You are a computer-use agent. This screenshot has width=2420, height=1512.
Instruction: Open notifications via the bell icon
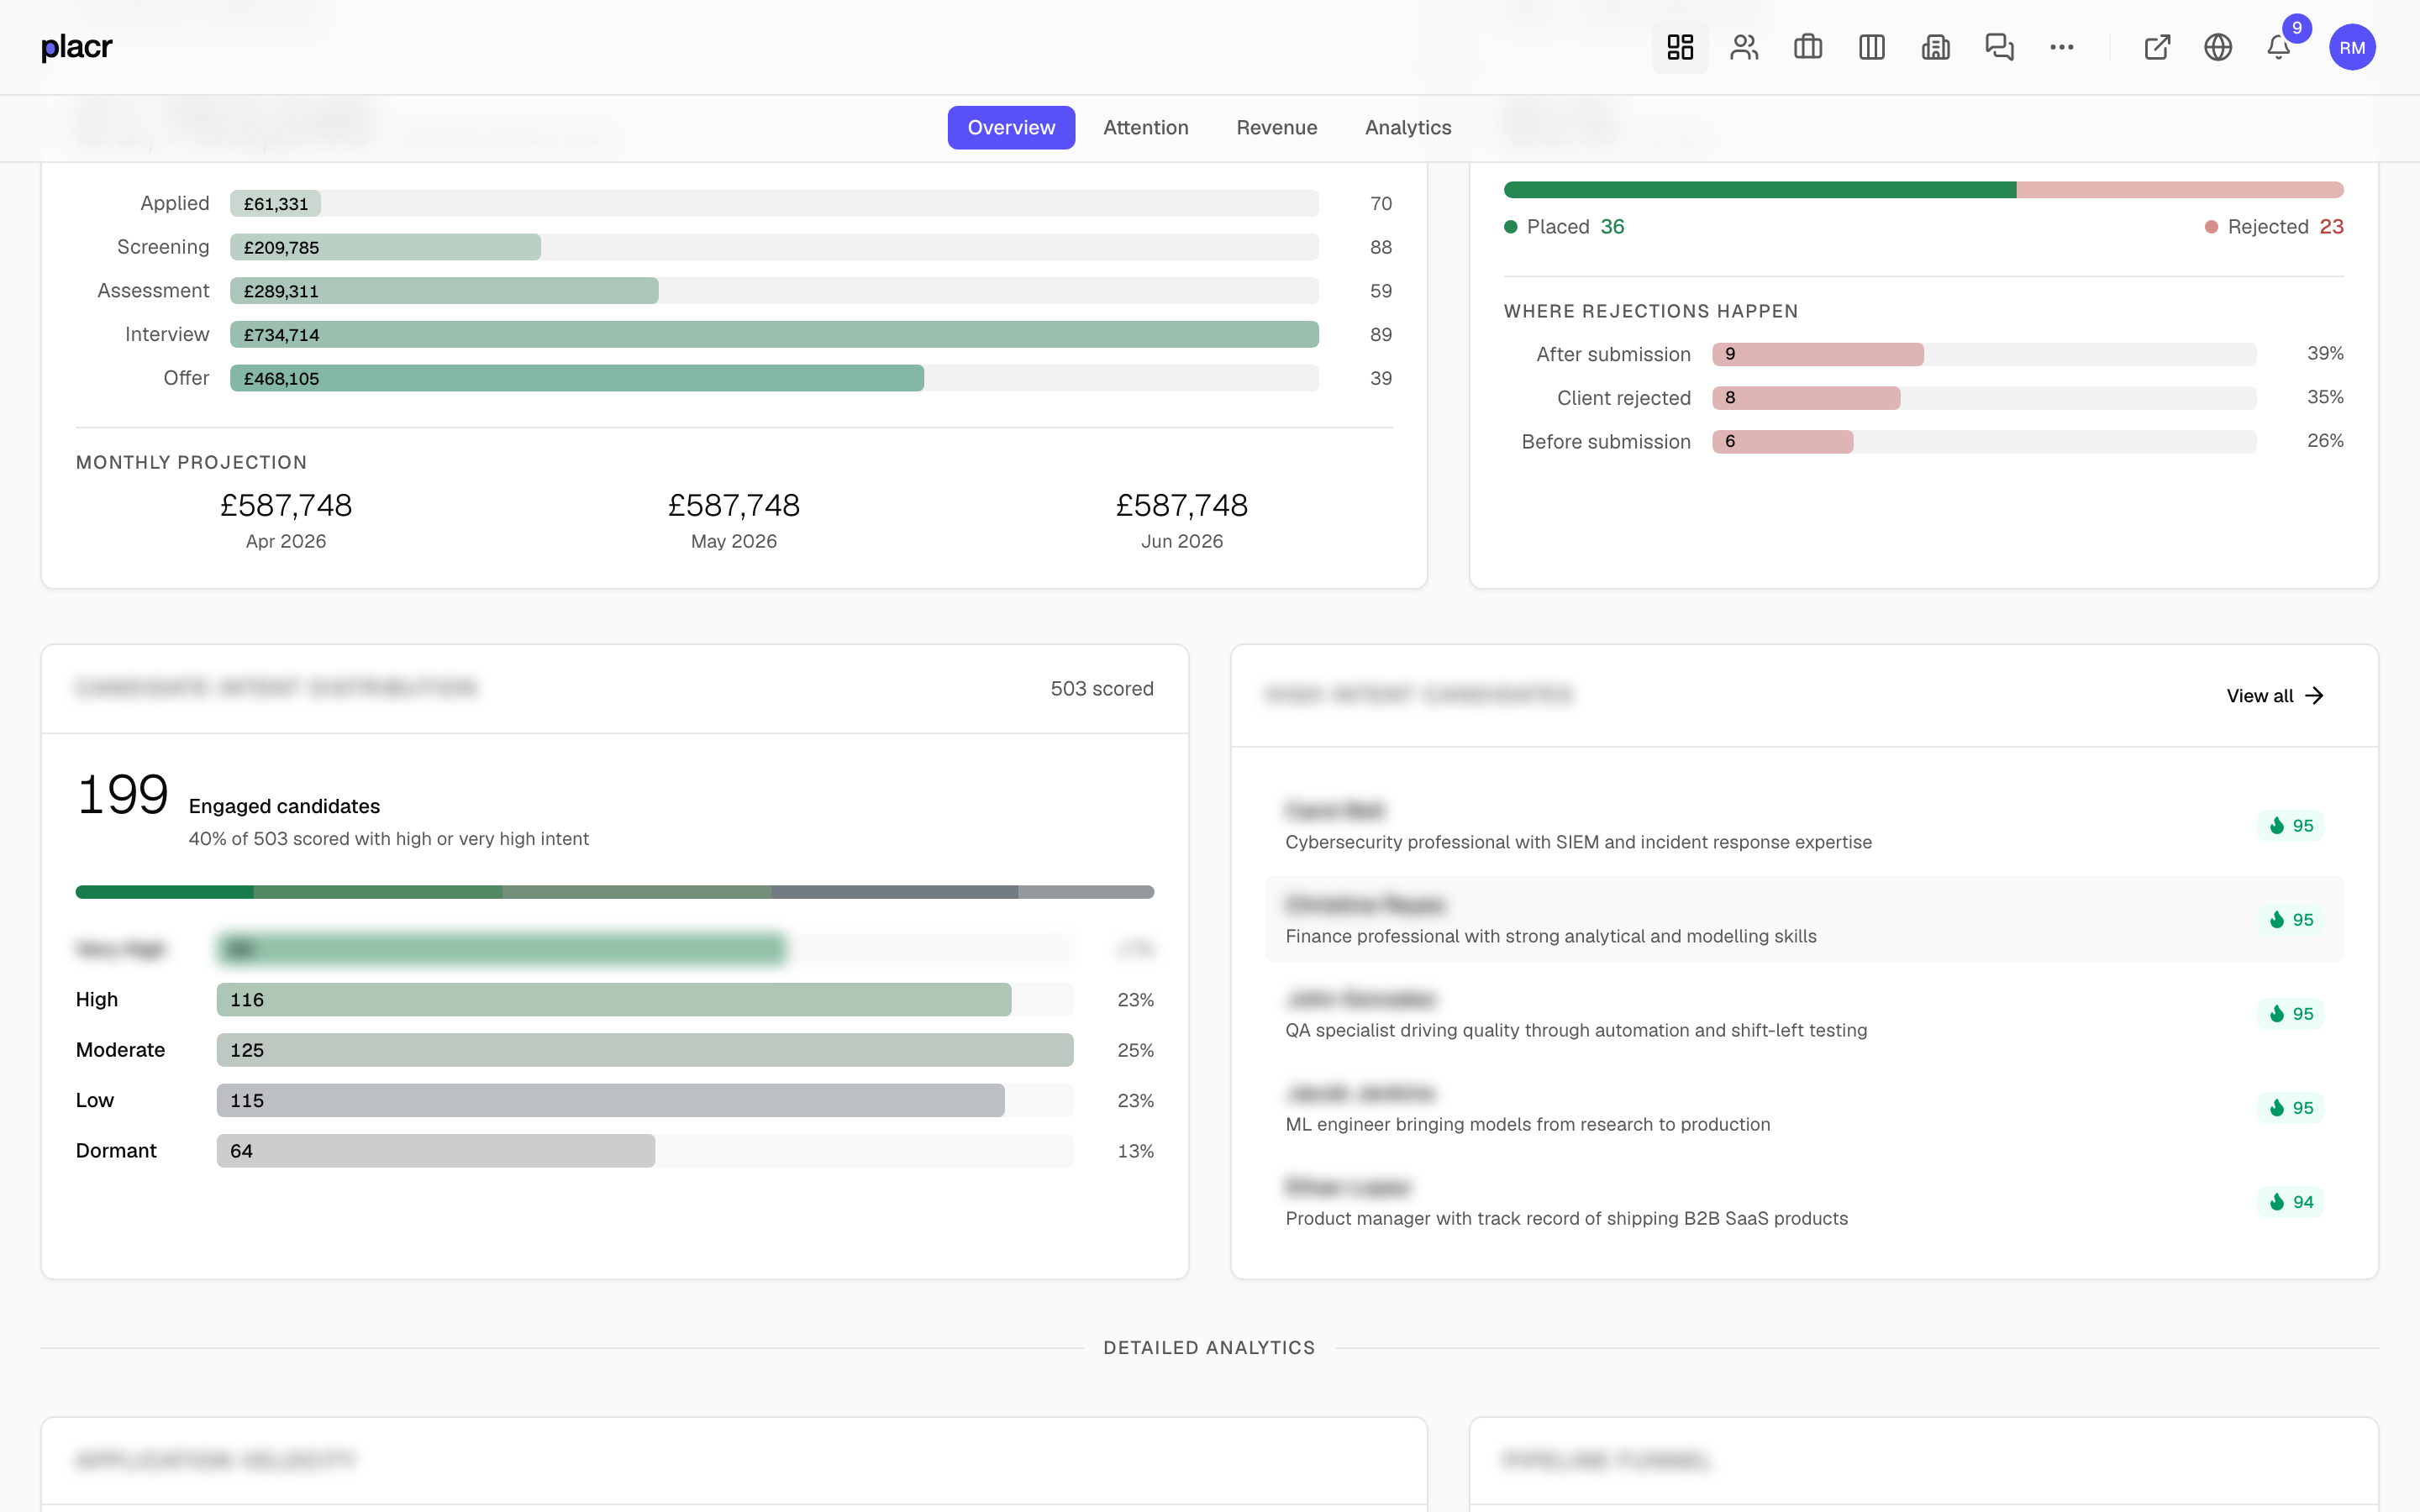(2277, 47)
